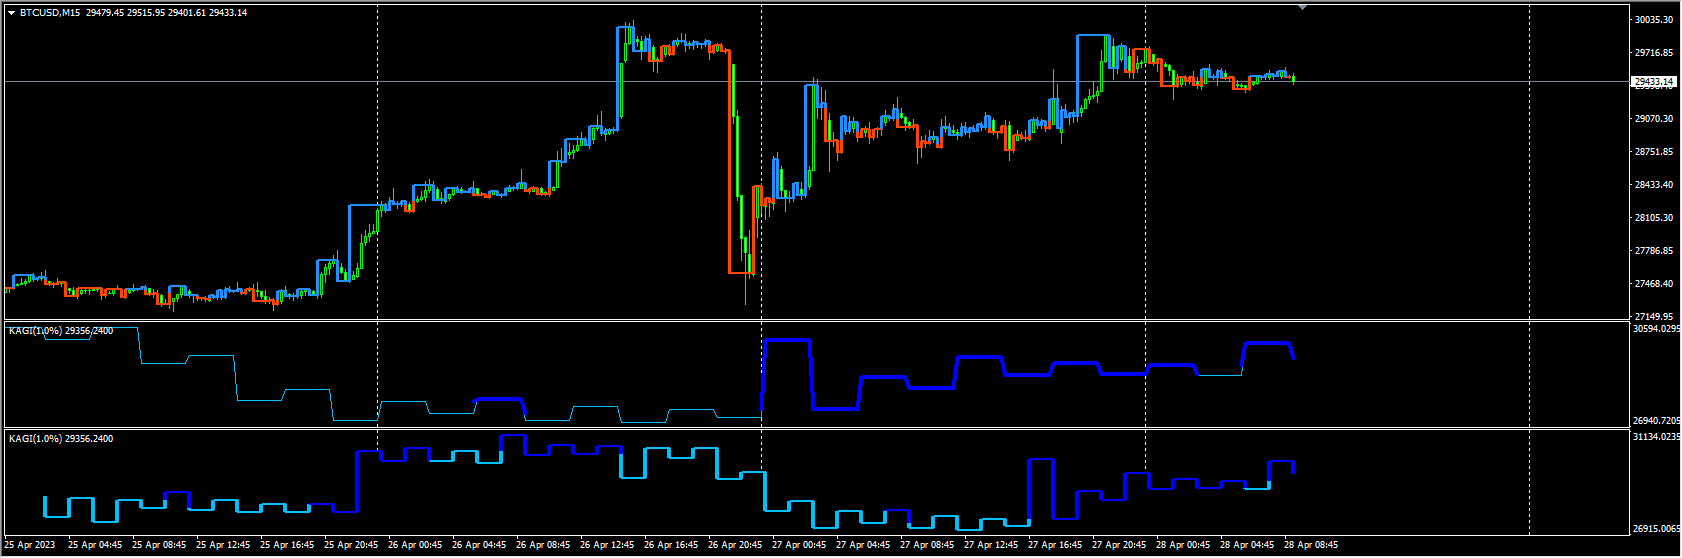Click the 28433.40 price scale level
This screenshot has width=1682, height=558.
(x=1654, y=185)
